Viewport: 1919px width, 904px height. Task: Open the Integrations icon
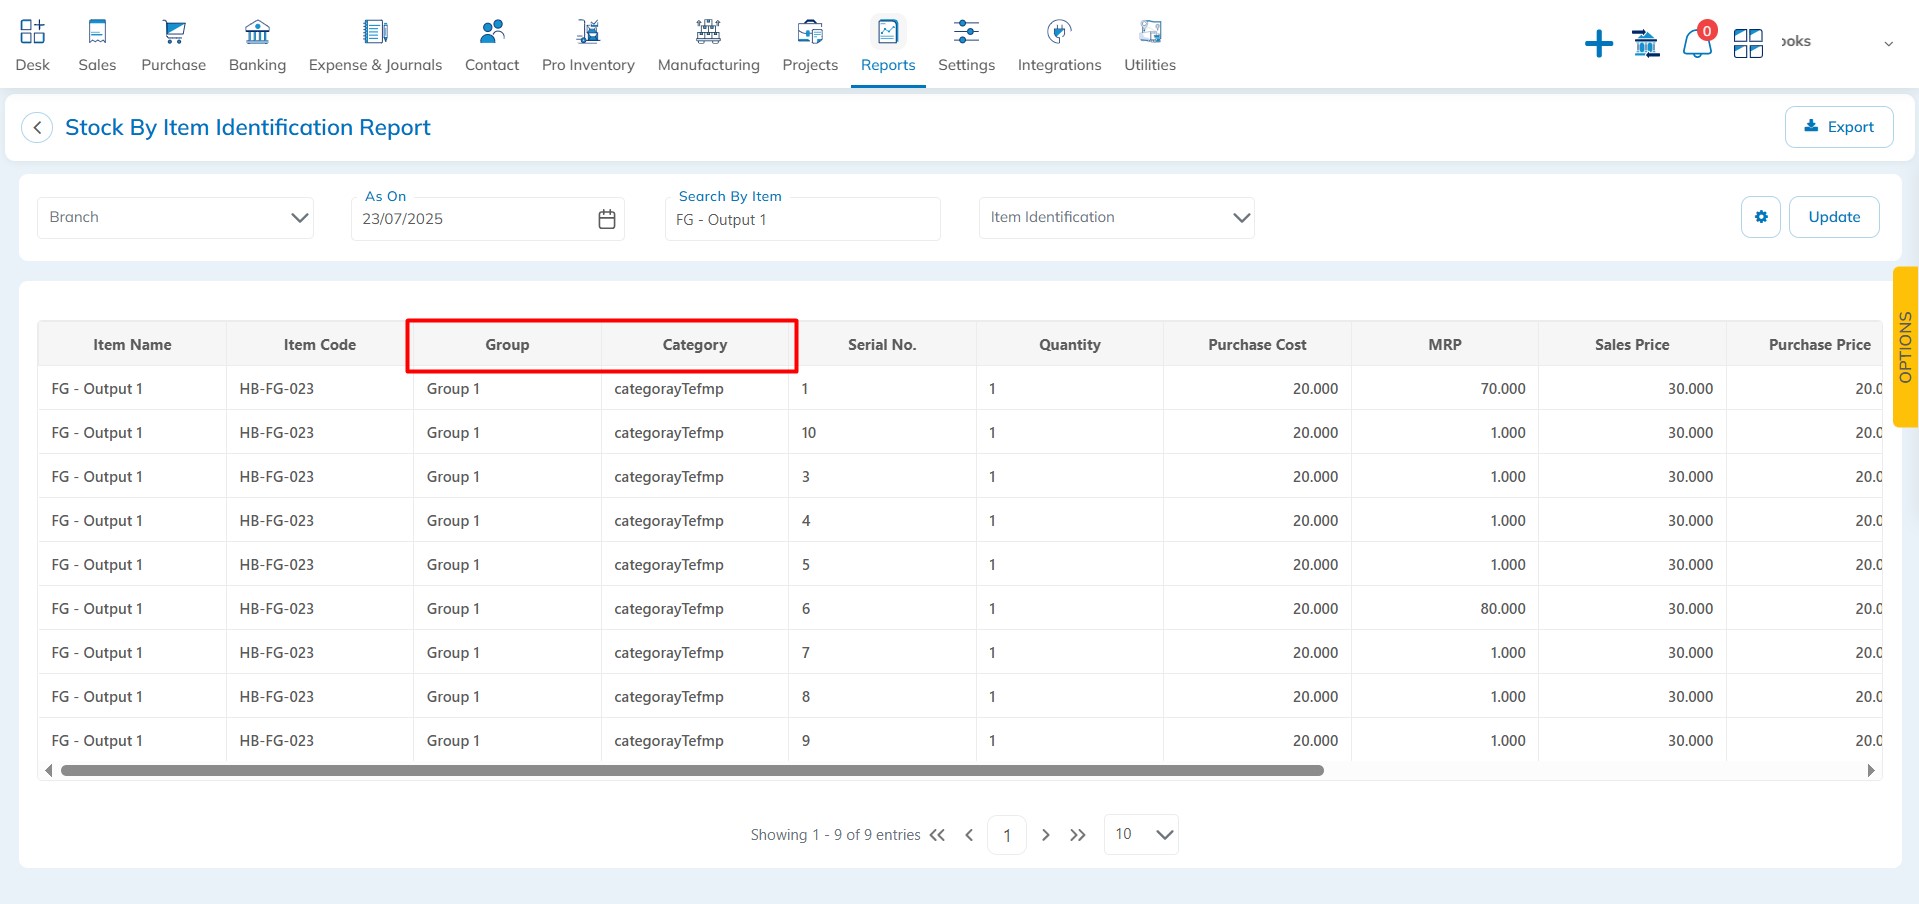[x=1059, y=32]
